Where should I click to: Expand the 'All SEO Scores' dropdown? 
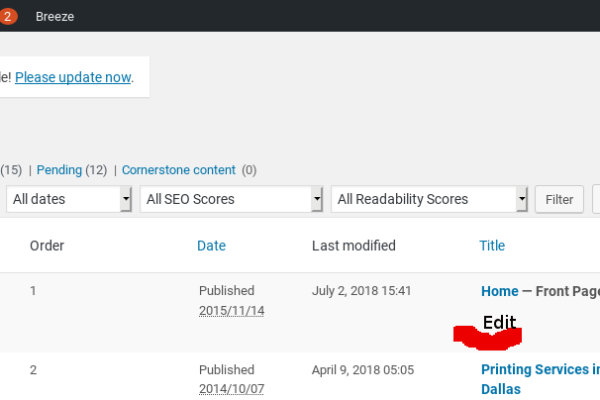(x=231, y=199)
